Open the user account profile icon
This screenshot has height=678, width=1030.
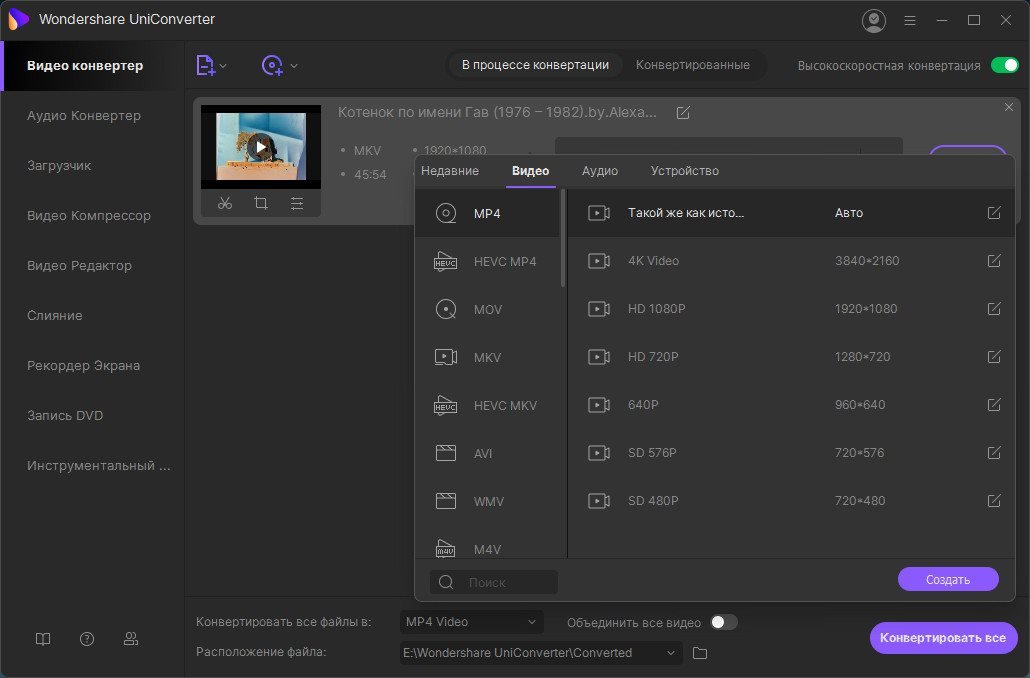coord(874,20)
